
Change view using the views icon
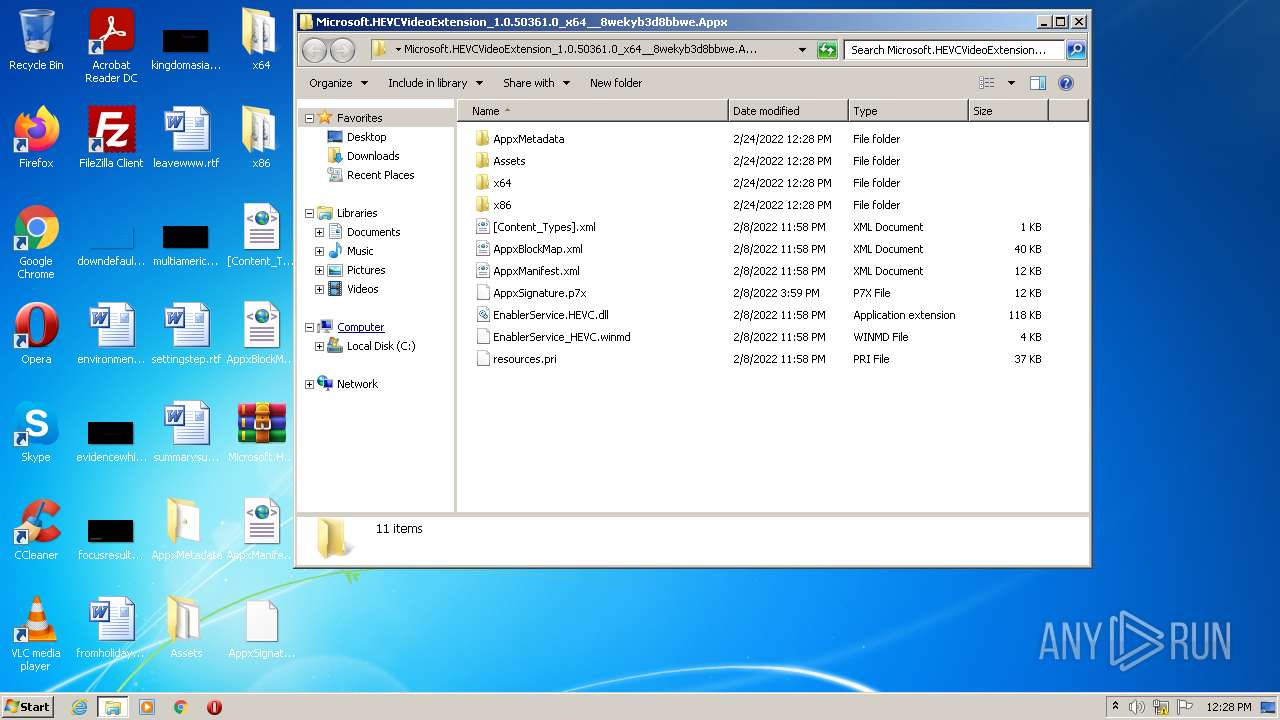987,83
